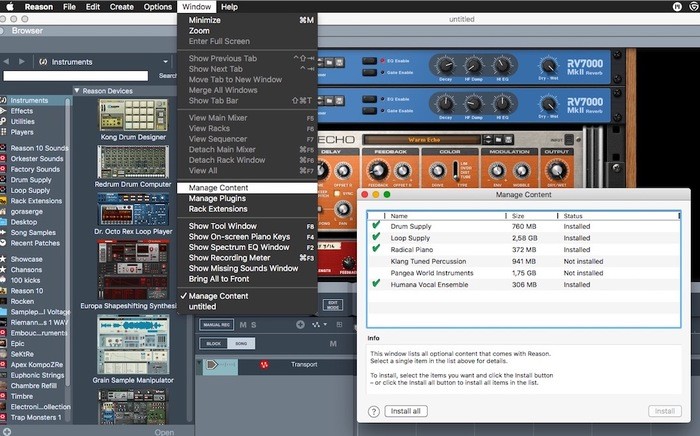Select Utilities in browser sidebar
Screen dimensions: 700x436
[22, 121]
